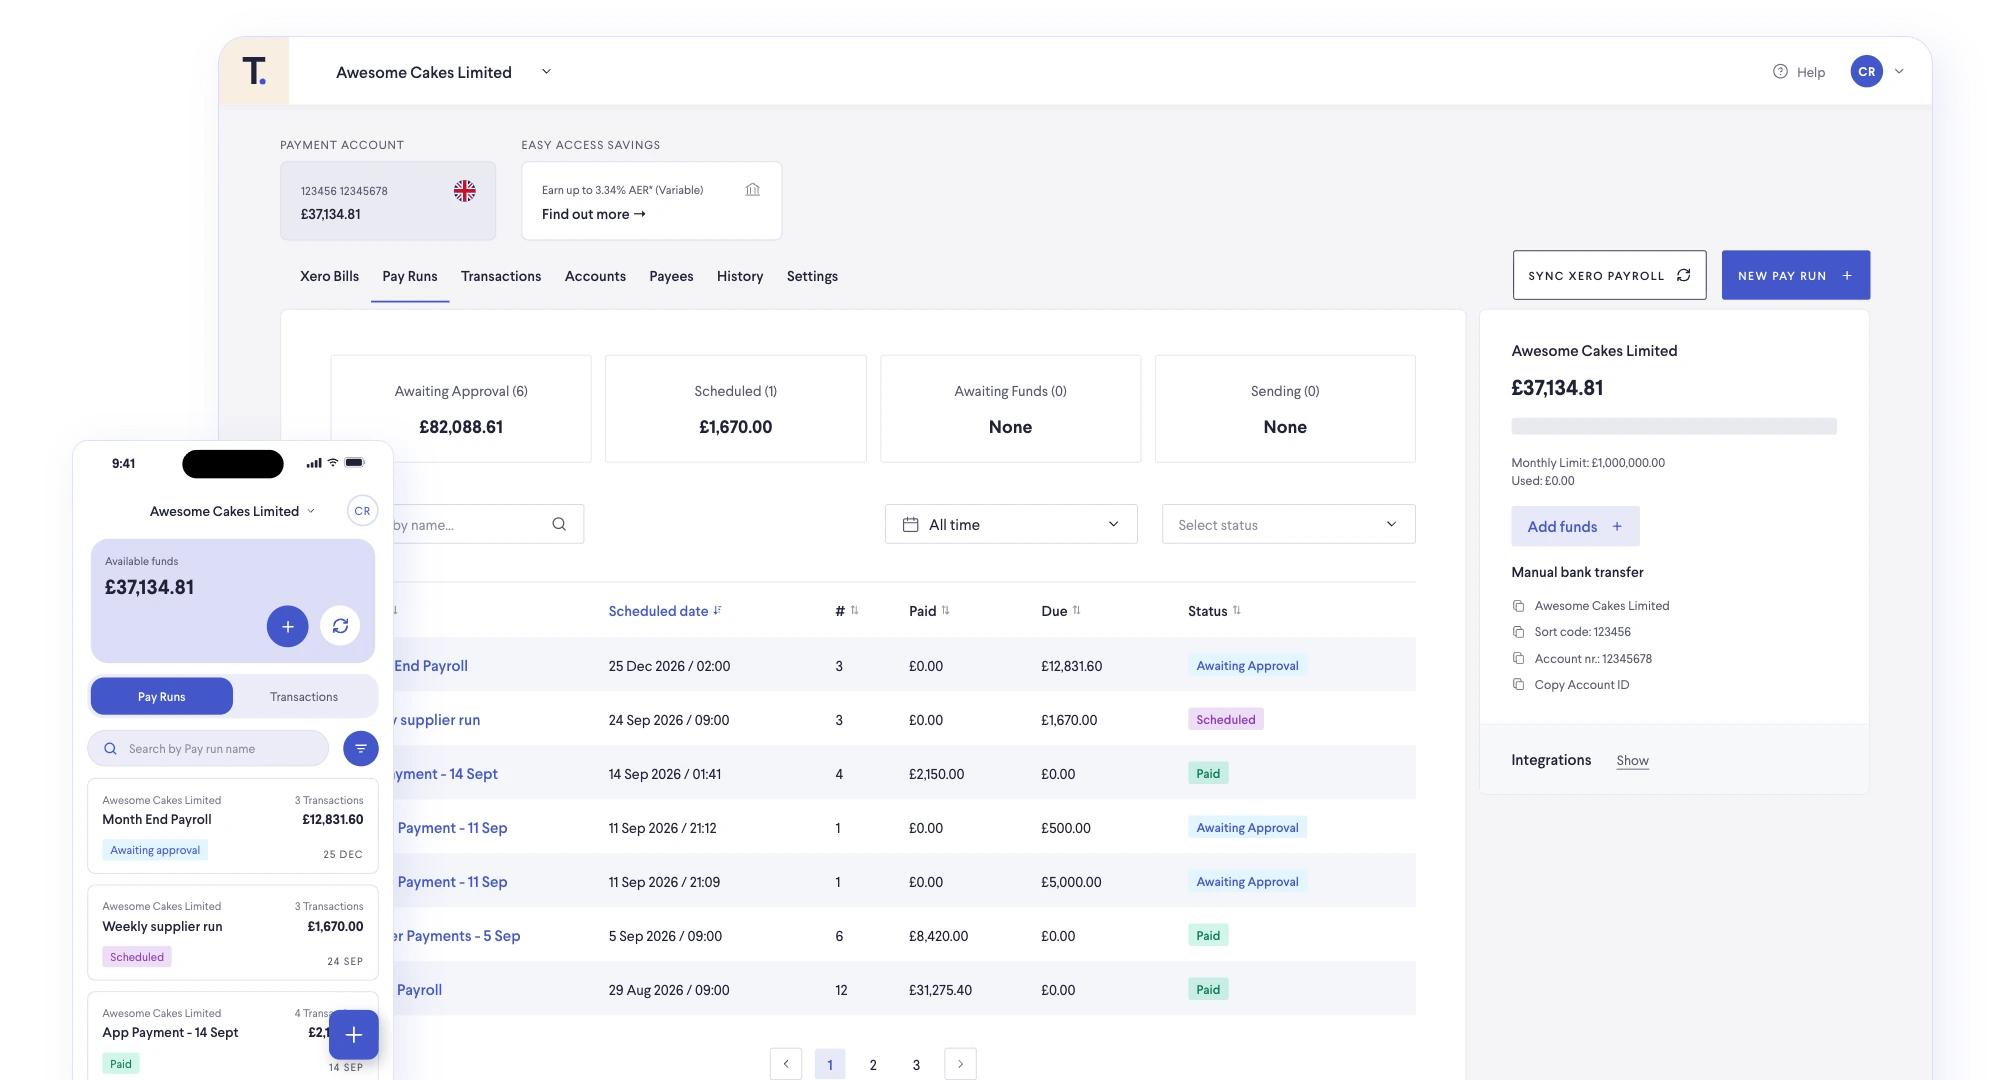Sort table by Status column arrows

(1237, 610)
